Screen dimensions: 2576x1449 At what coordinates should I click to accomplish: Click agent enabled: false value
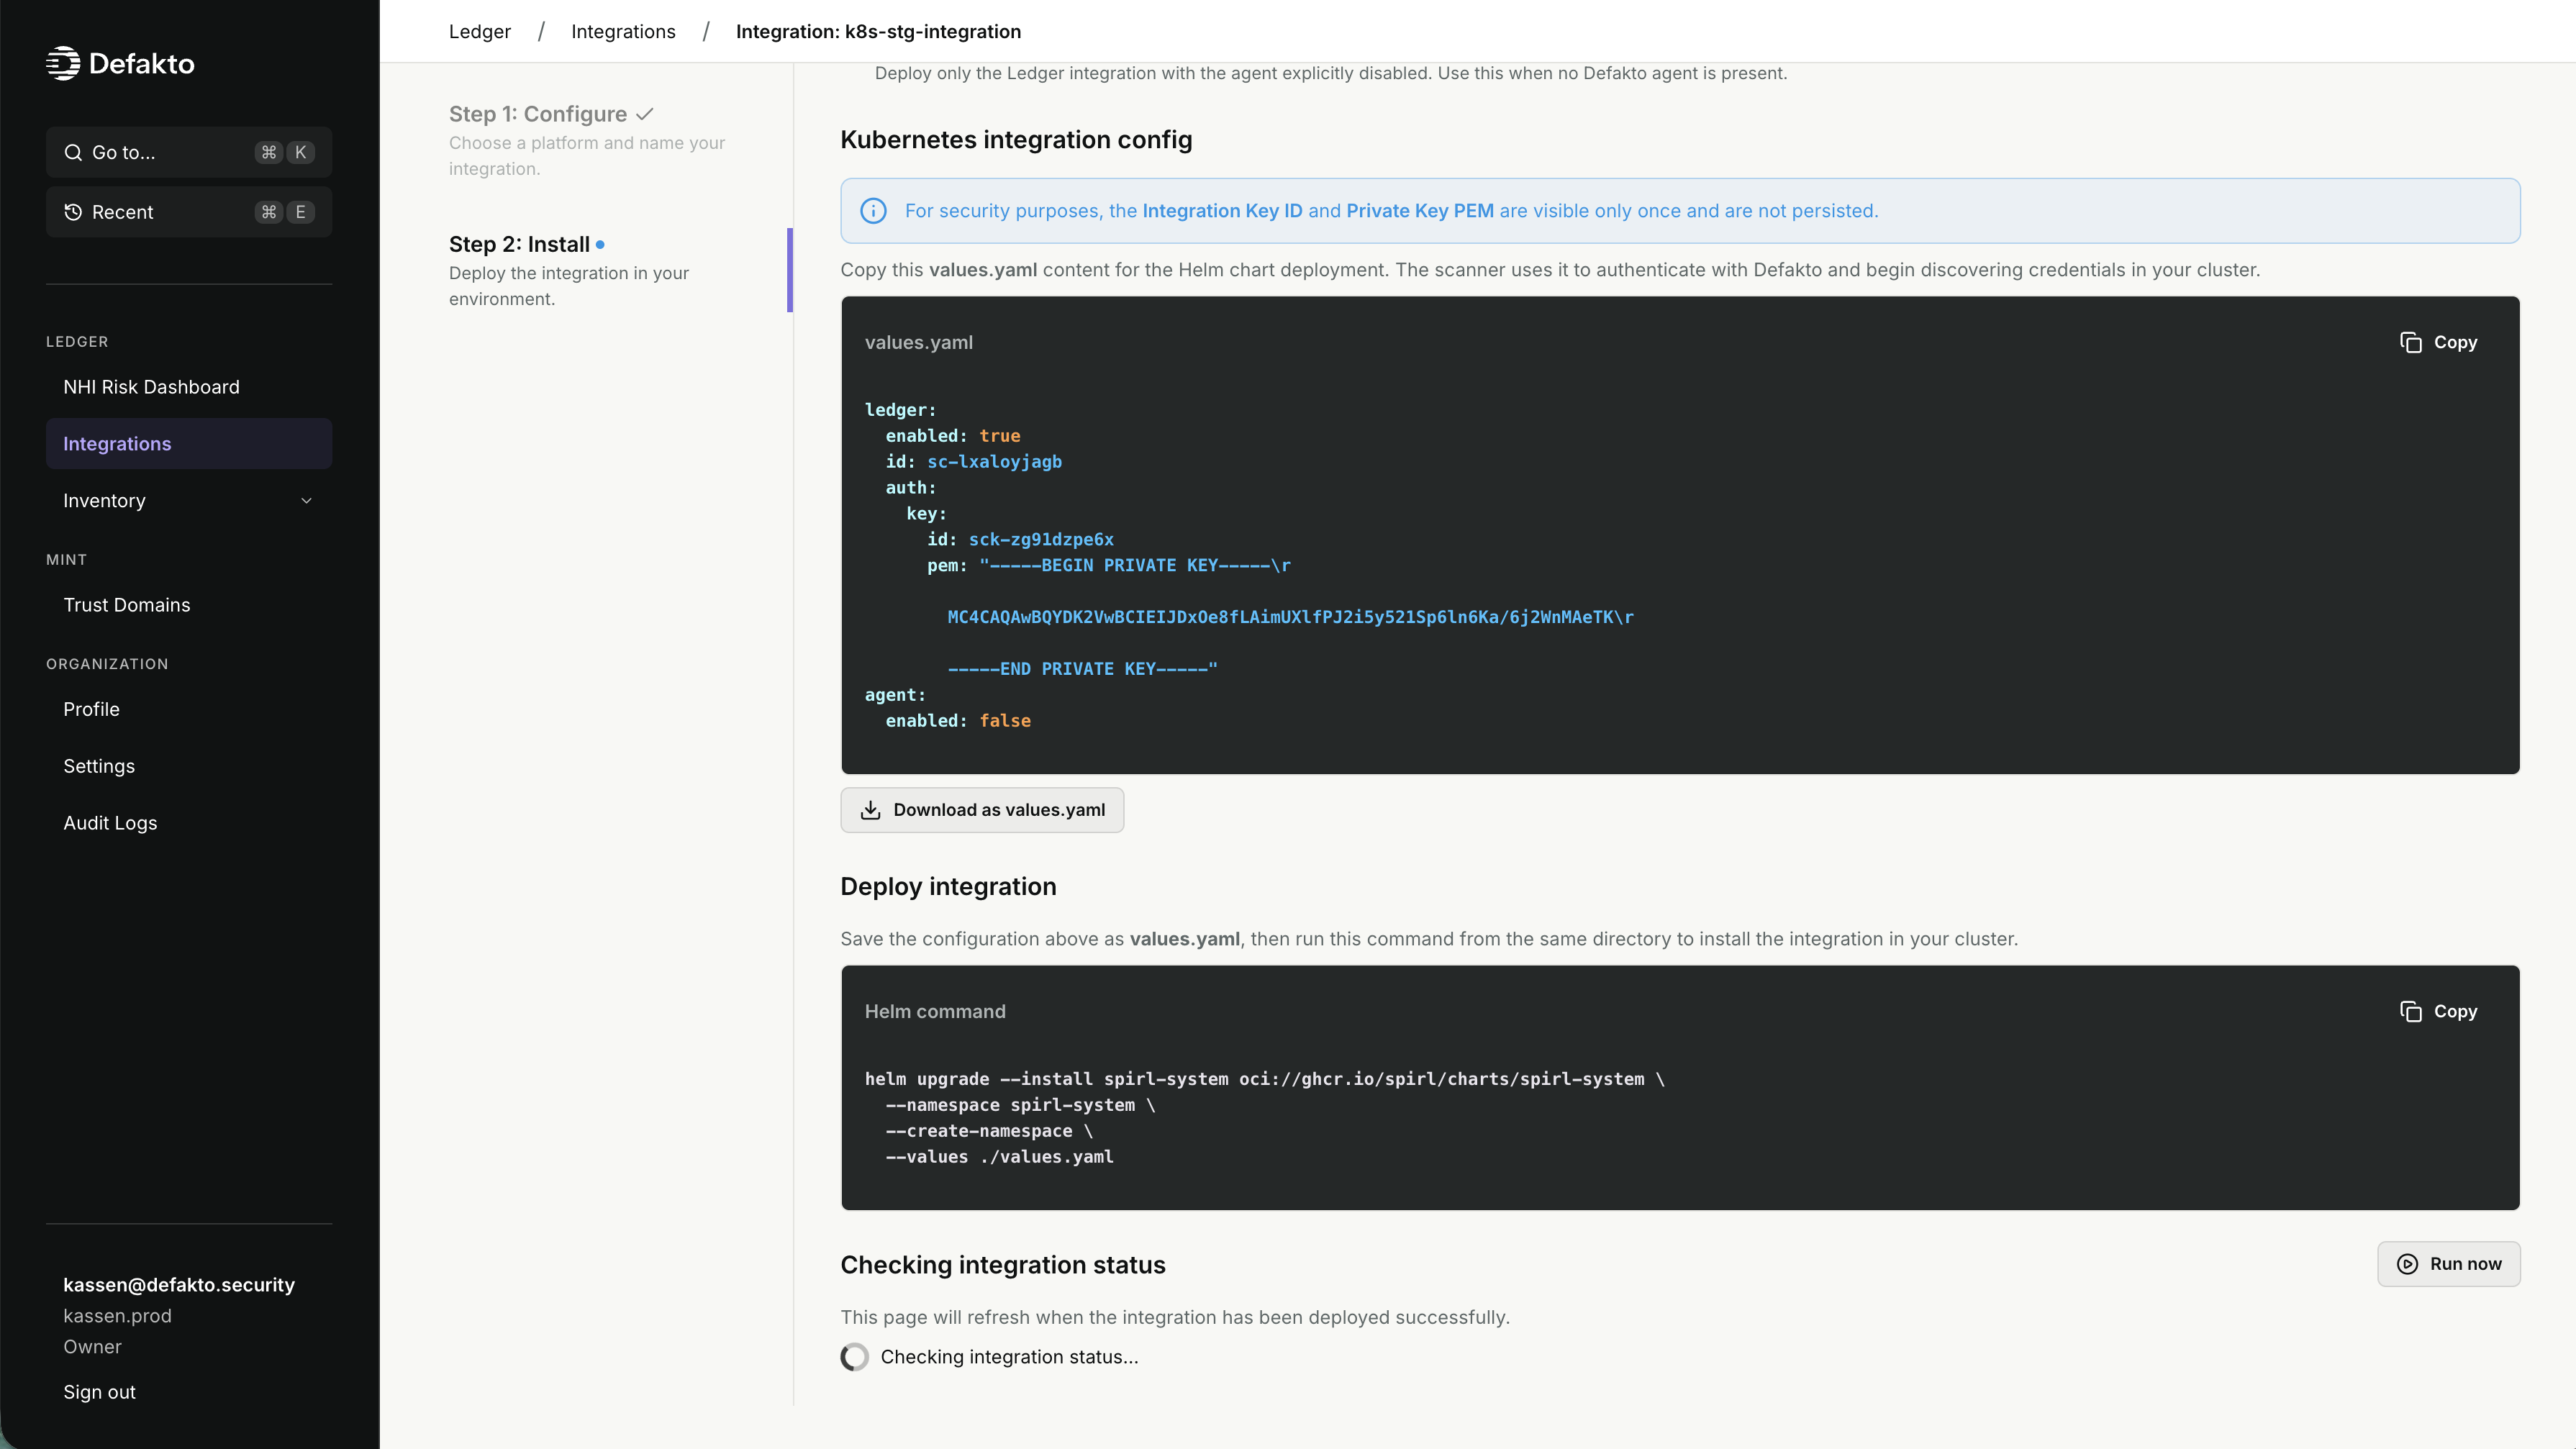point(1005,721)
